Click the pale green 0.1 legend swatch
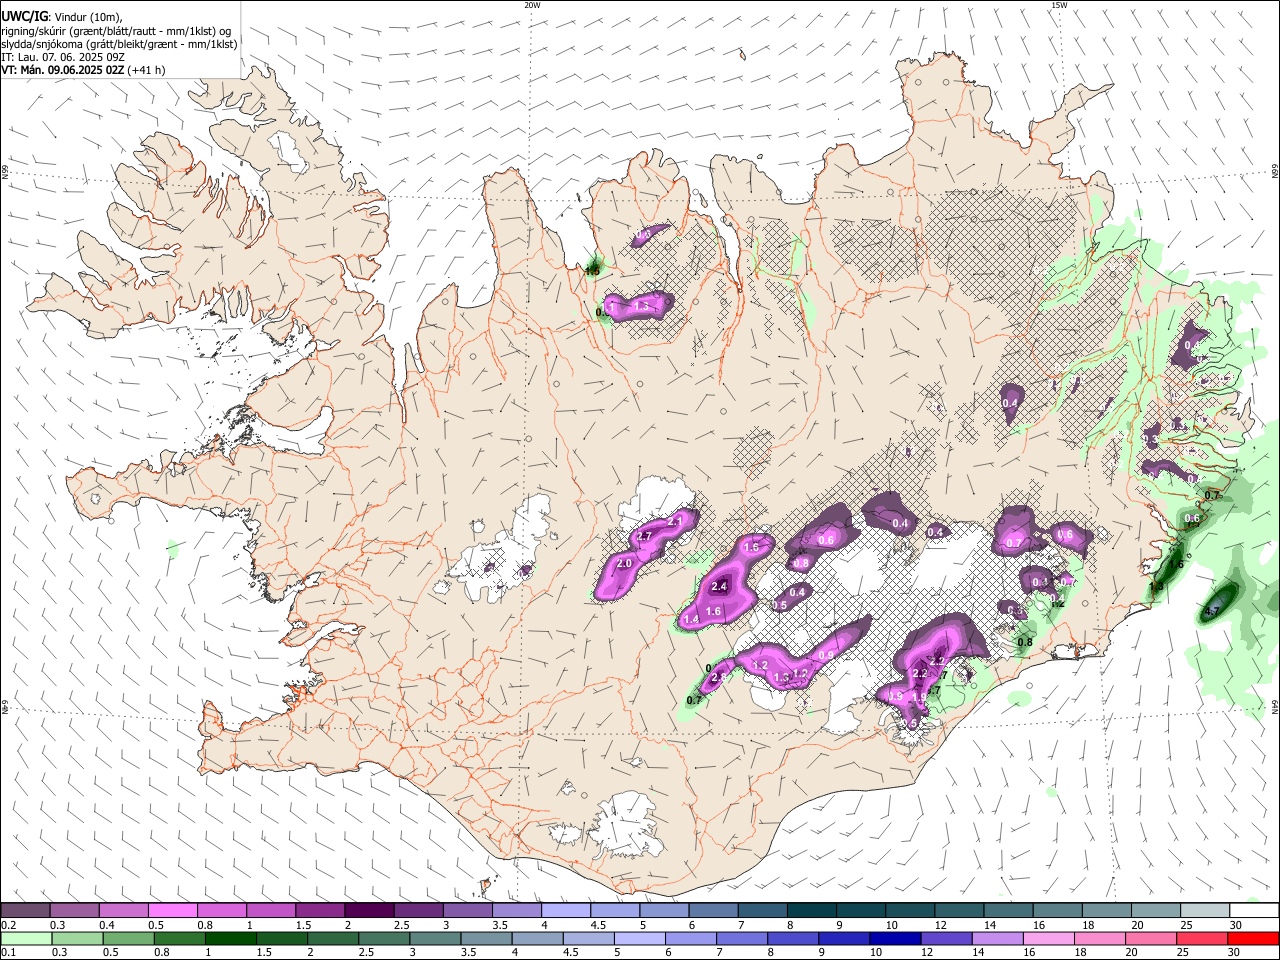The height and width of the screenshot is (960, 1280). tap(25, 938)
